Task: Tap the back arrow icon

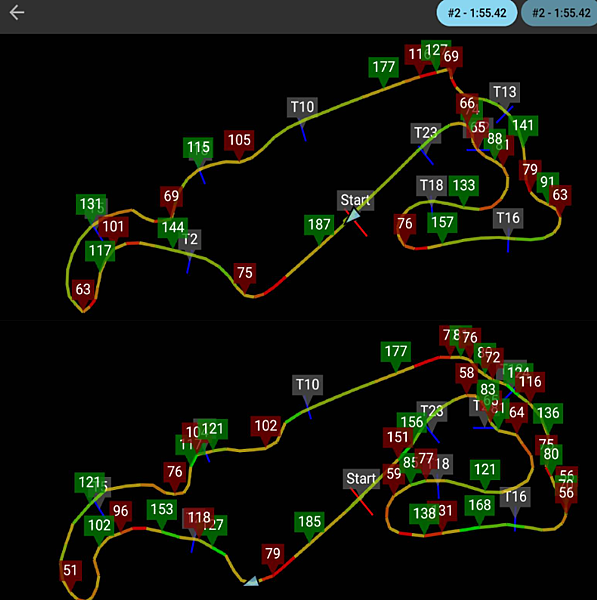Action: click(x=17, y=13)
